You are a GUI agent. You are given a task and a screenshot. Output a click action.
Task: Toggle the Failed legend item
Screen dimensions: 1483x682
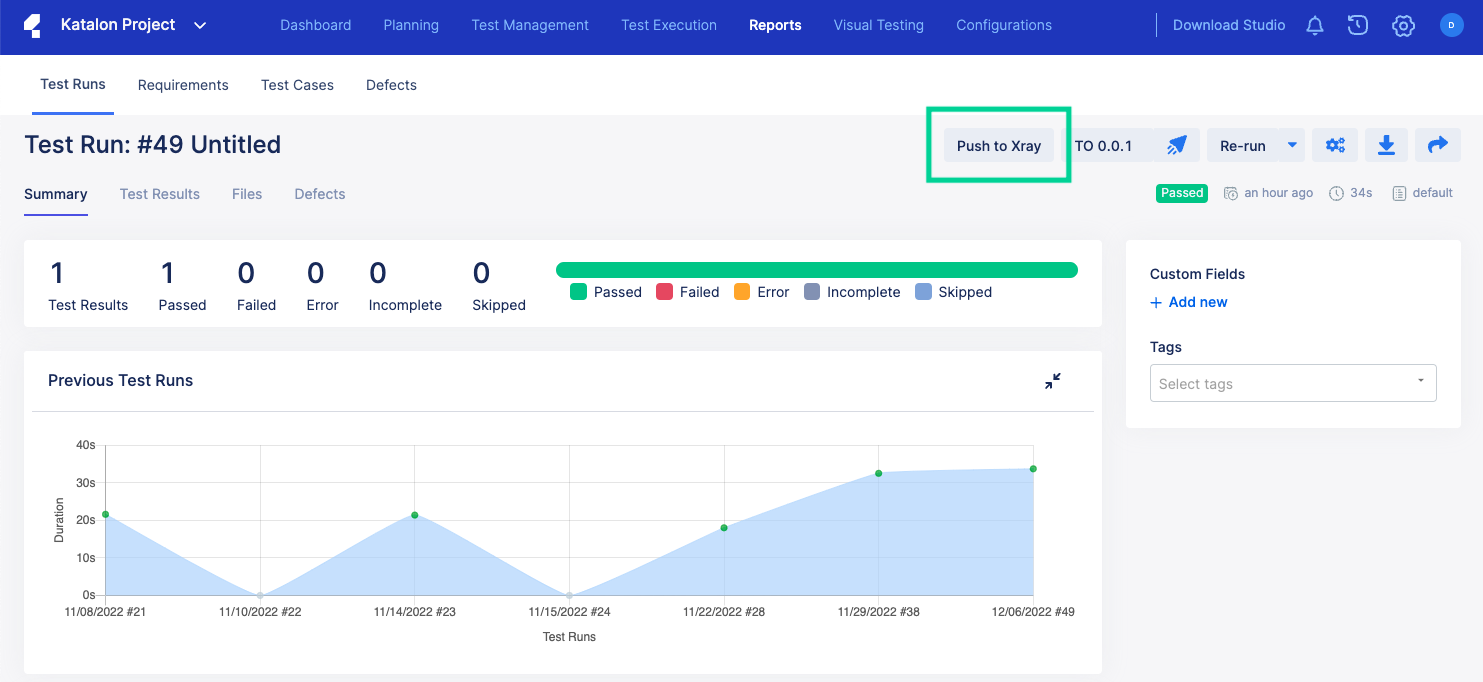[688, 292]
